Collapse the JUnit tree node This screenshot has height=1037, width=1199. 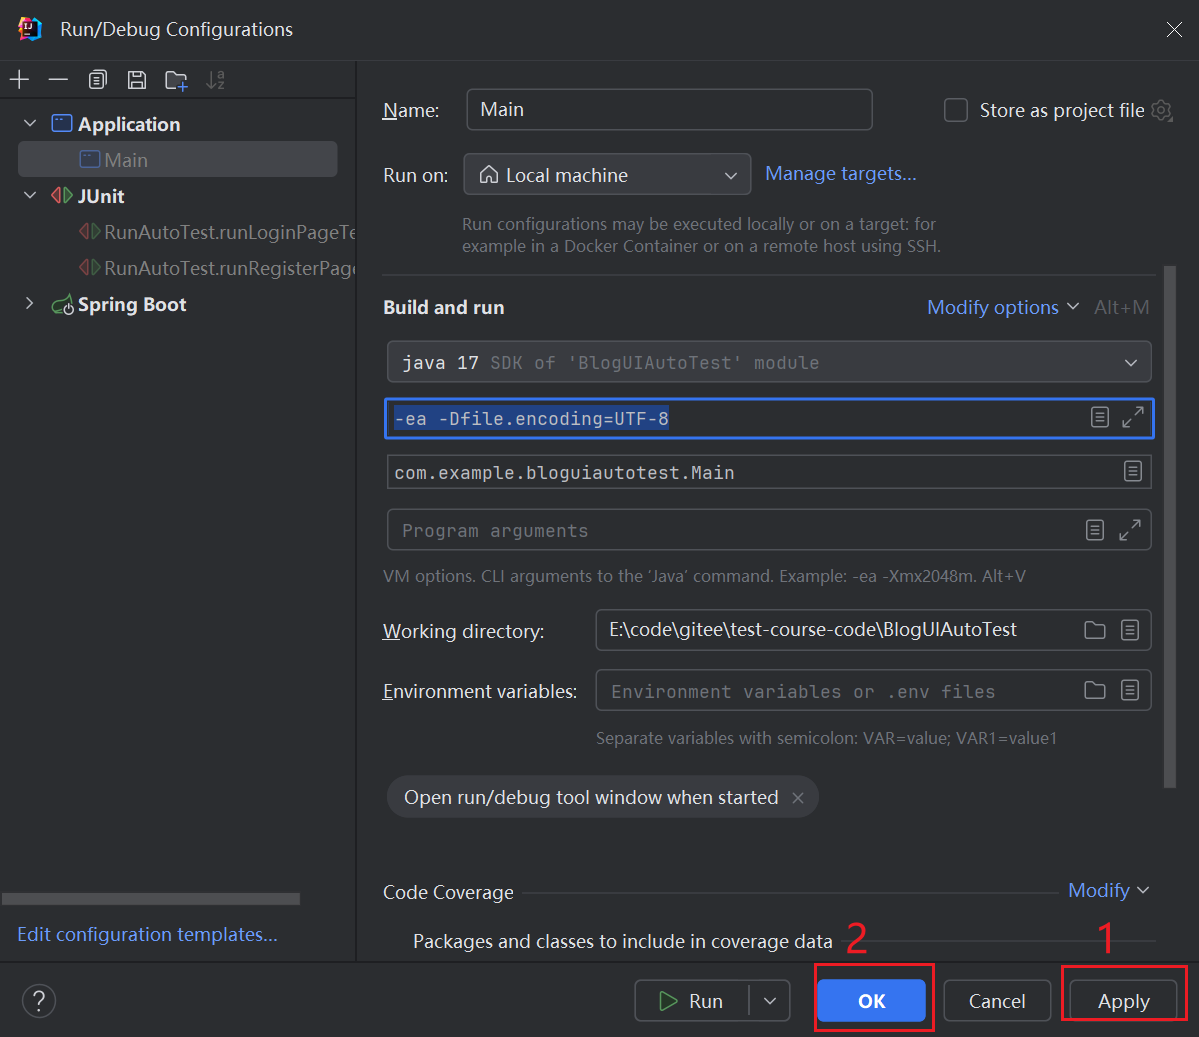[30, 195]
